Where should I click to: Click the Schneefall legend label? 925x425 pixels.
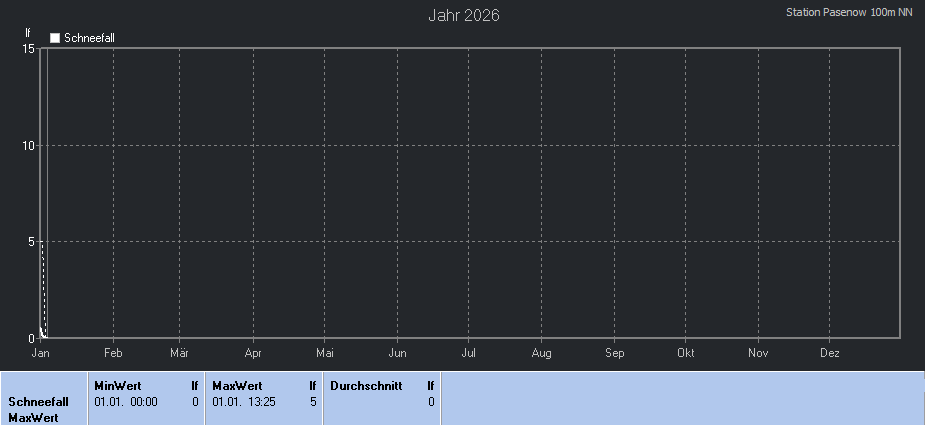[90, 38]
